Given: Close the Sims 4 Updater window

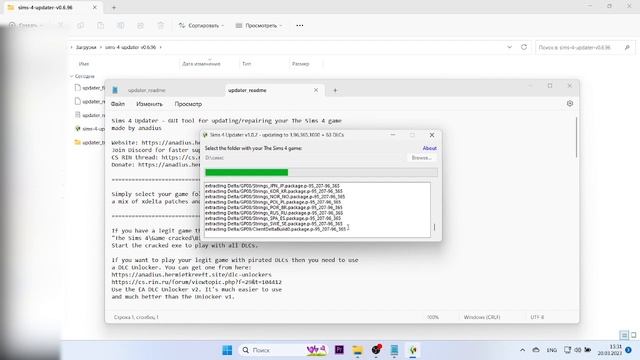Looking at the screenshot, I should coord(432,135).
